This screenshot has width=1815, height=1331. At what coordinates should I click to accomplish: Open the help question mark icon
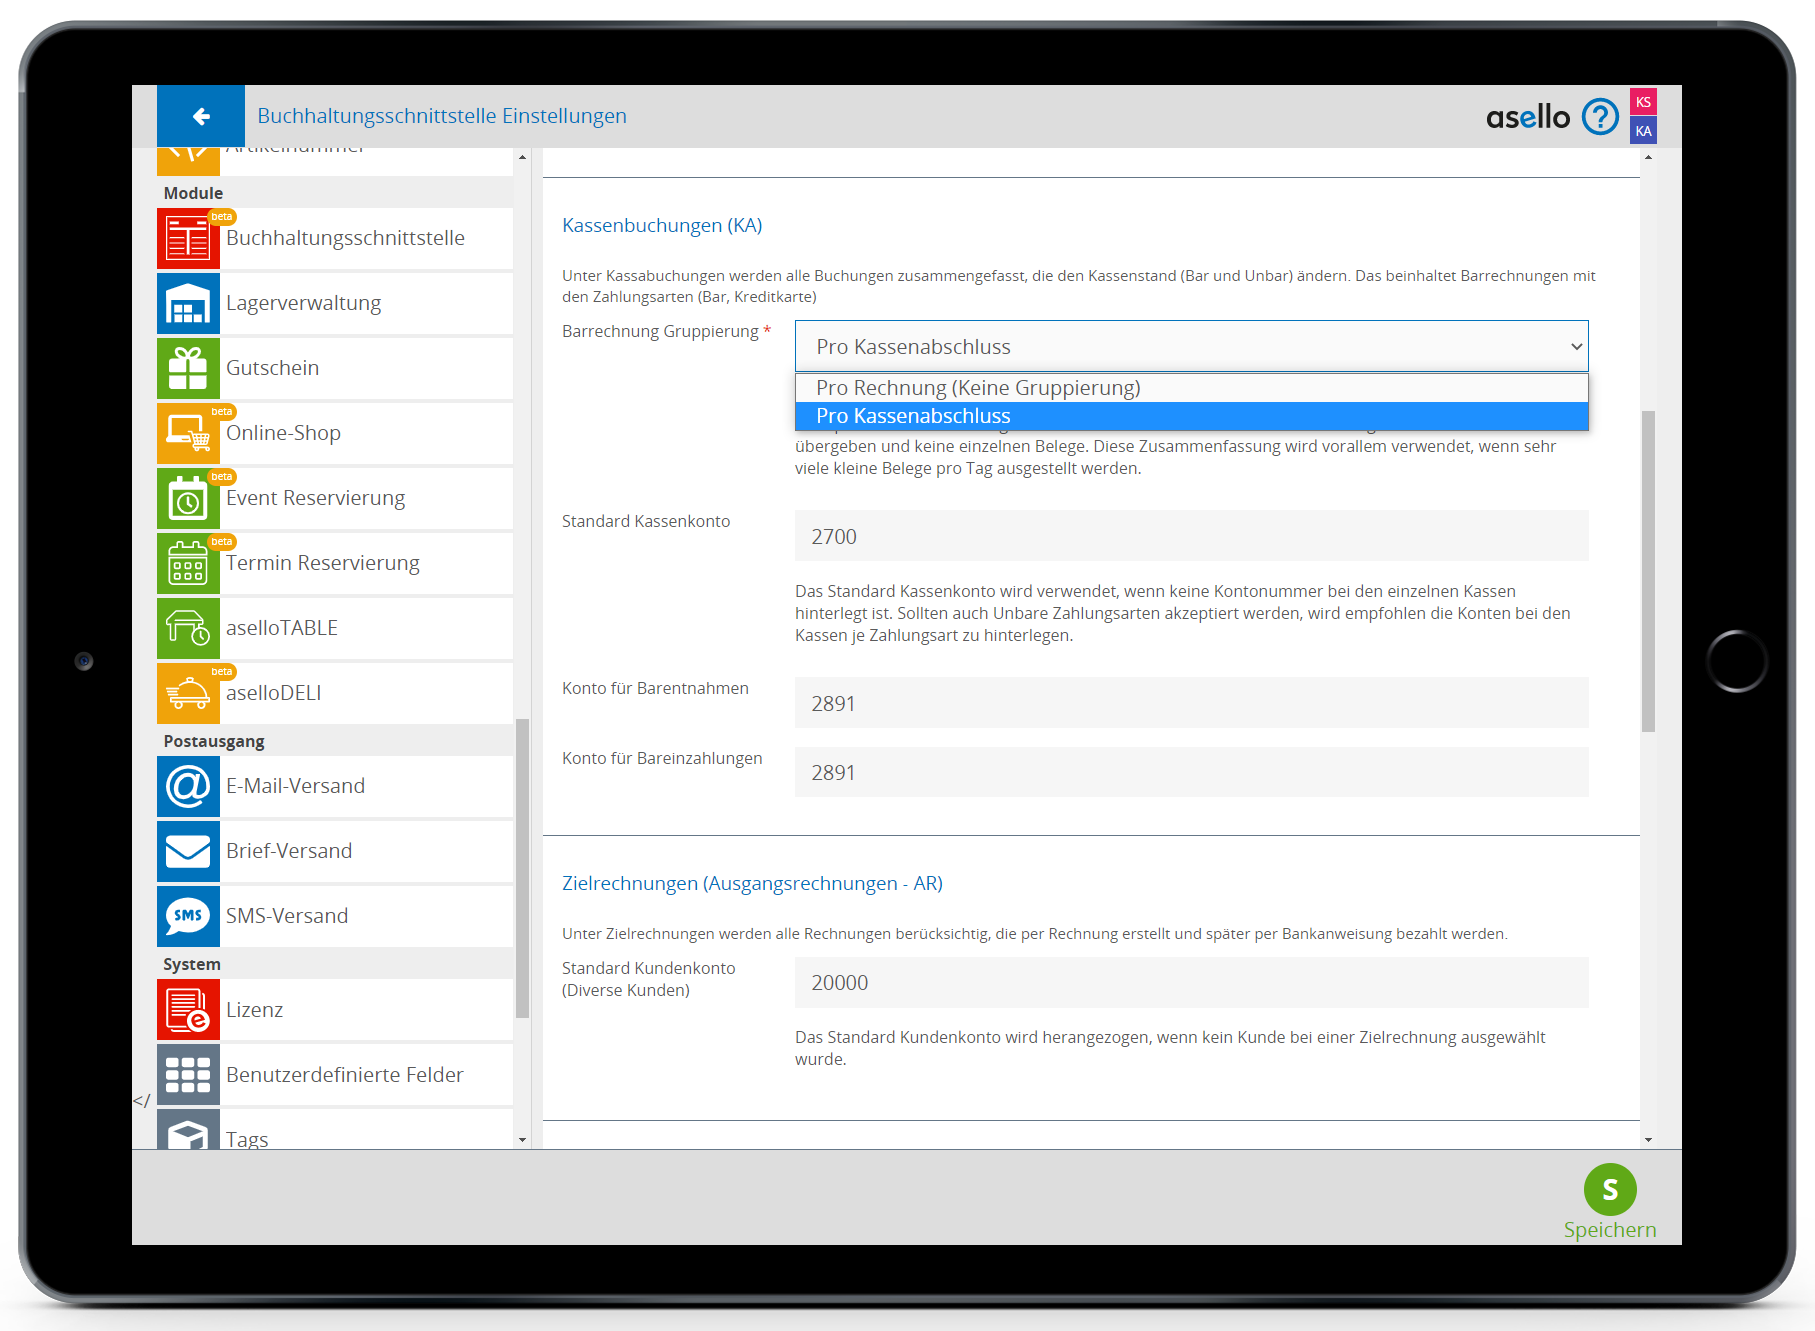click(x=1600, y=117)
